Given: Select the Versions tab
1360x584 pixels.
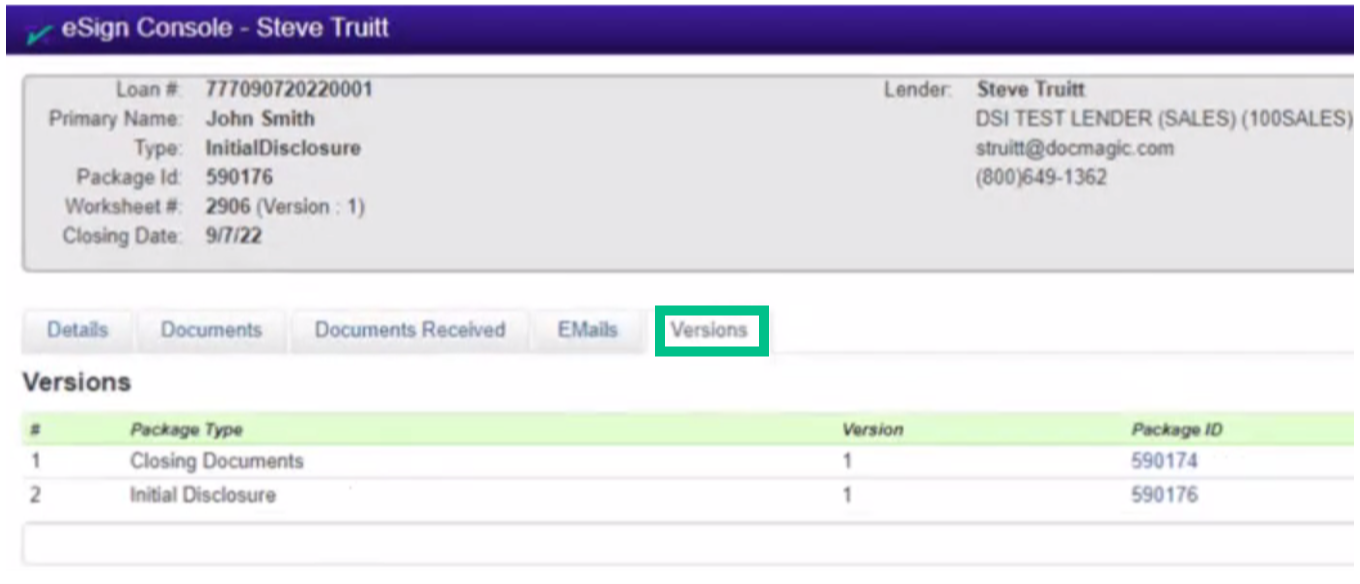Looking at the screenshot, I should point(709,330).
